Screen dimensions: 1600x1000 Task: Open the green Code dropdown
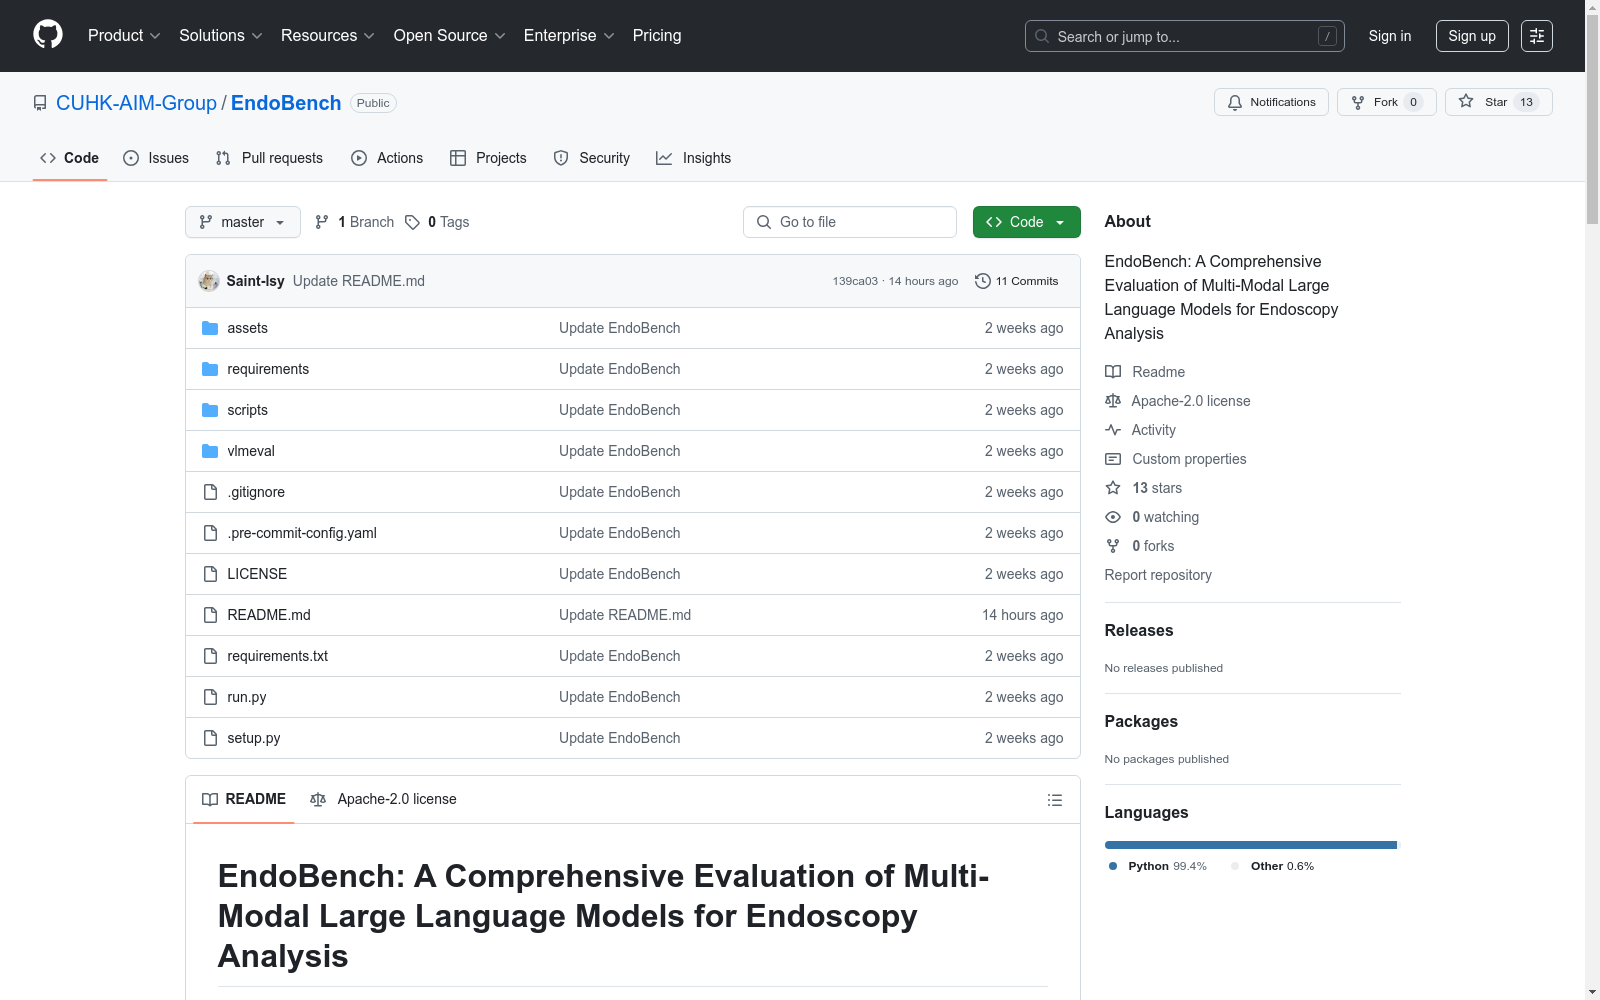tap(1026, 222)
